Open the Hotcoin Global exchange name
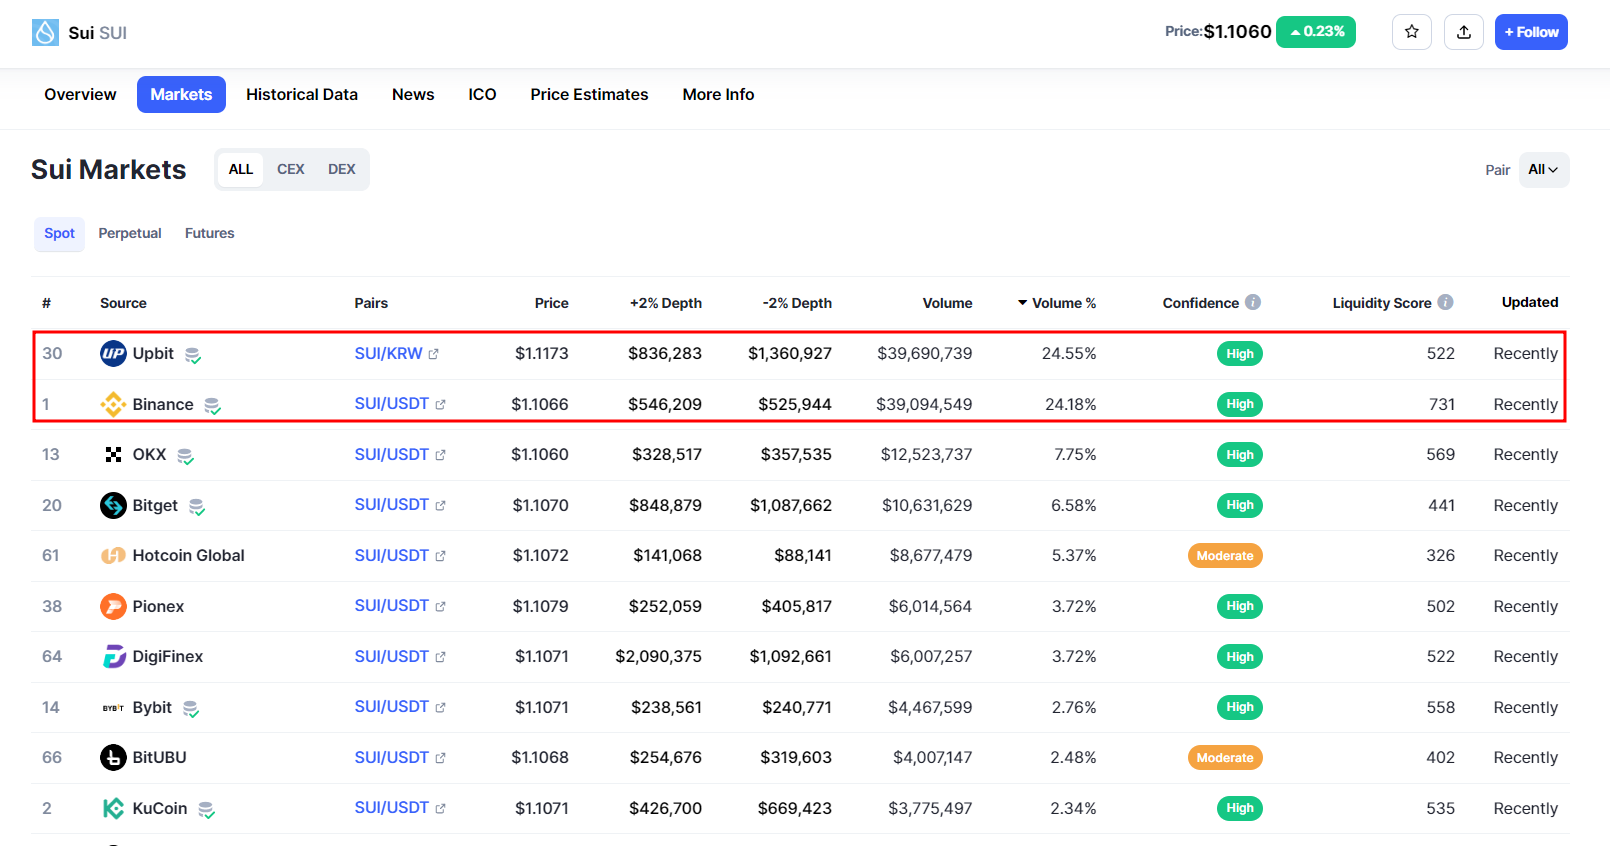Screen dimensions: 1610x846 pyautogui.click(x=188, y=556)
